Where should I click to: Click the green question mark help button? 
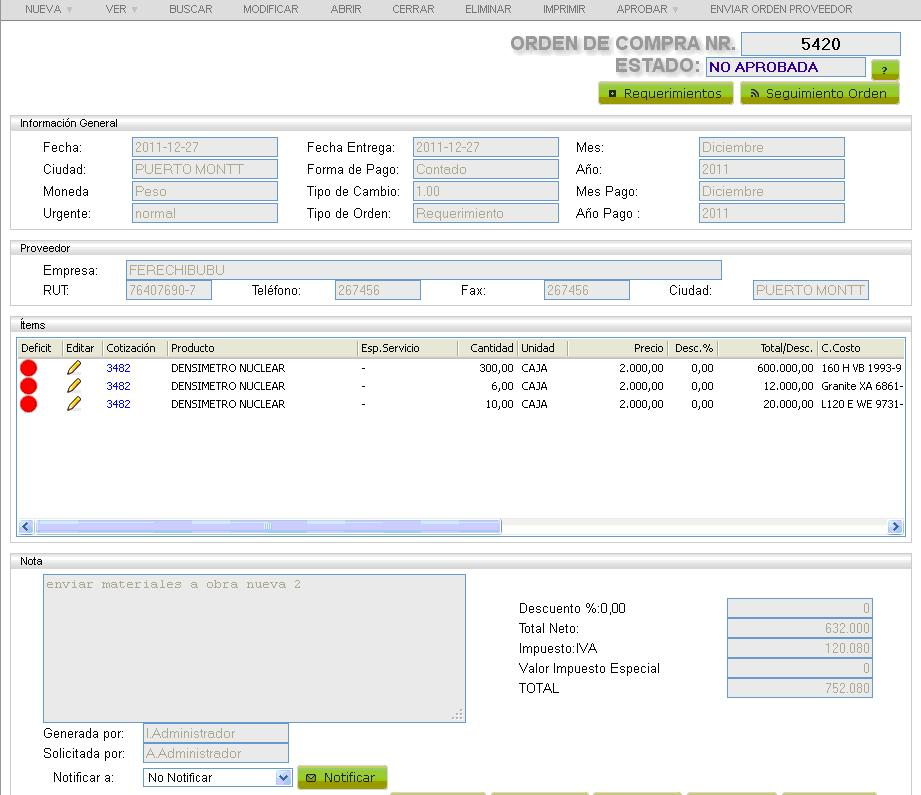click(885, 69)
